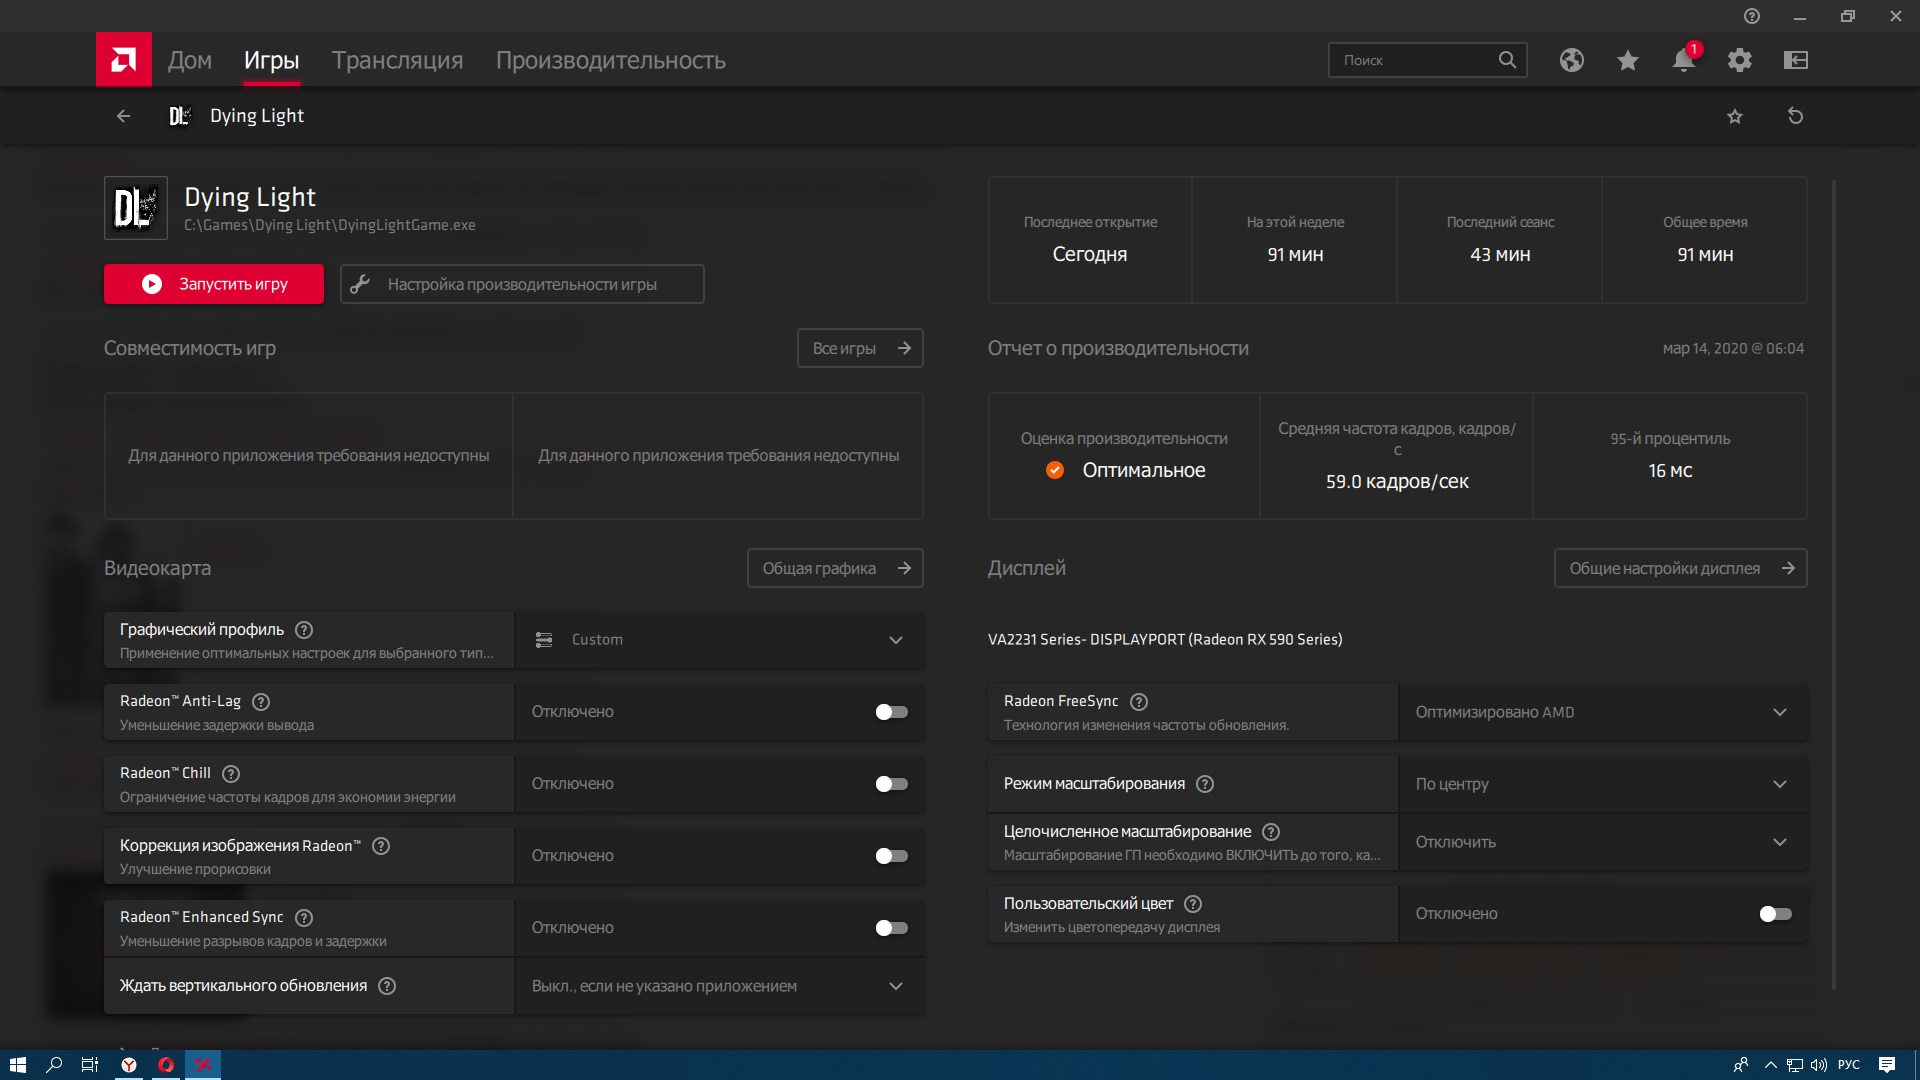This screenshot has width=1920, height=1080.
Task: Click the VA2231 Series DISPLAYPORT display label
Action: 1165,640
